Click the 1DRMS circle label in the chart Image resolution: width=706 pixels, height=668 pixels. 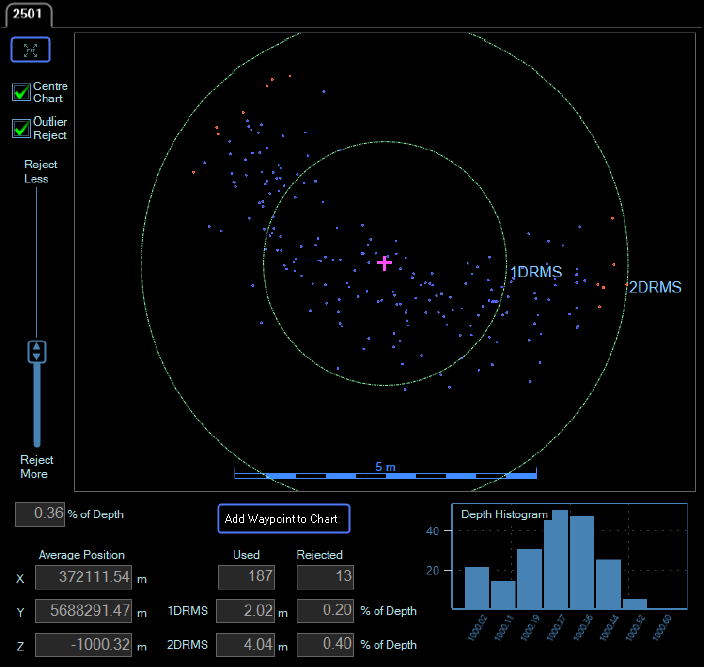click(536, 272)
